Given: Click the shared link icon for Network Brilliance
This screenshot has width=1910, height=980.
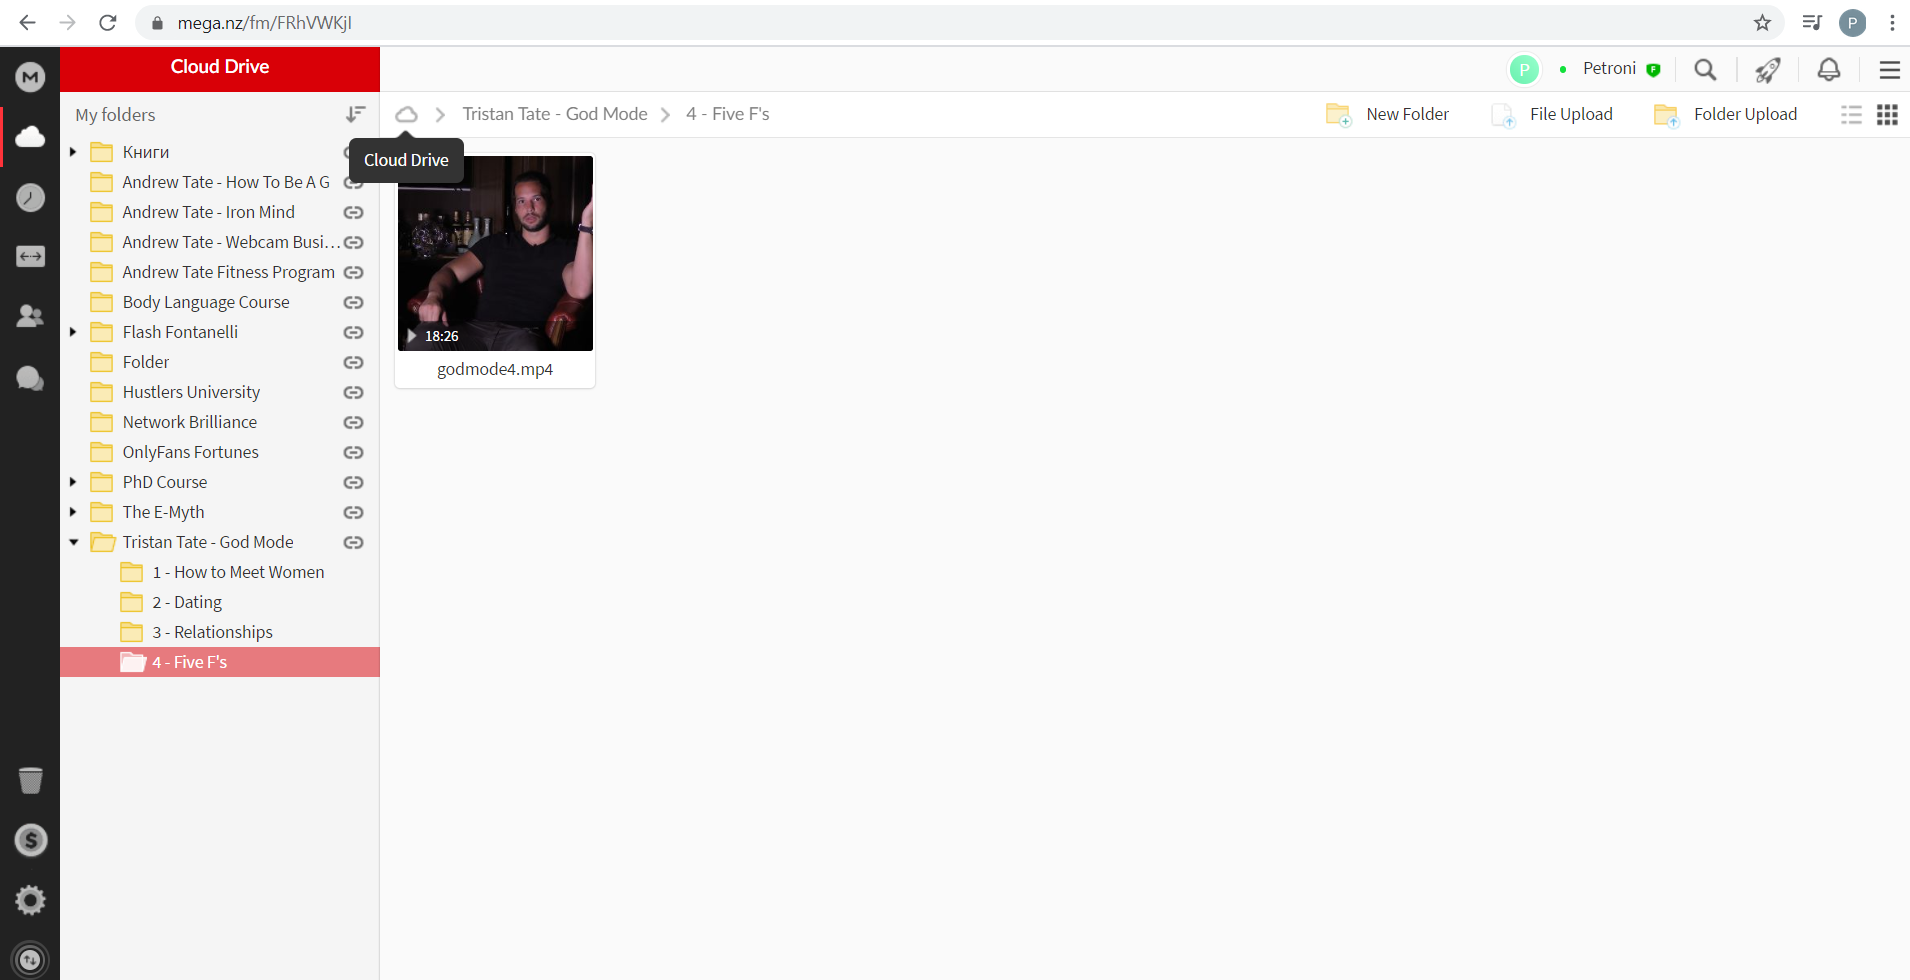Looking at the screenshot, I should coord(353,423).
